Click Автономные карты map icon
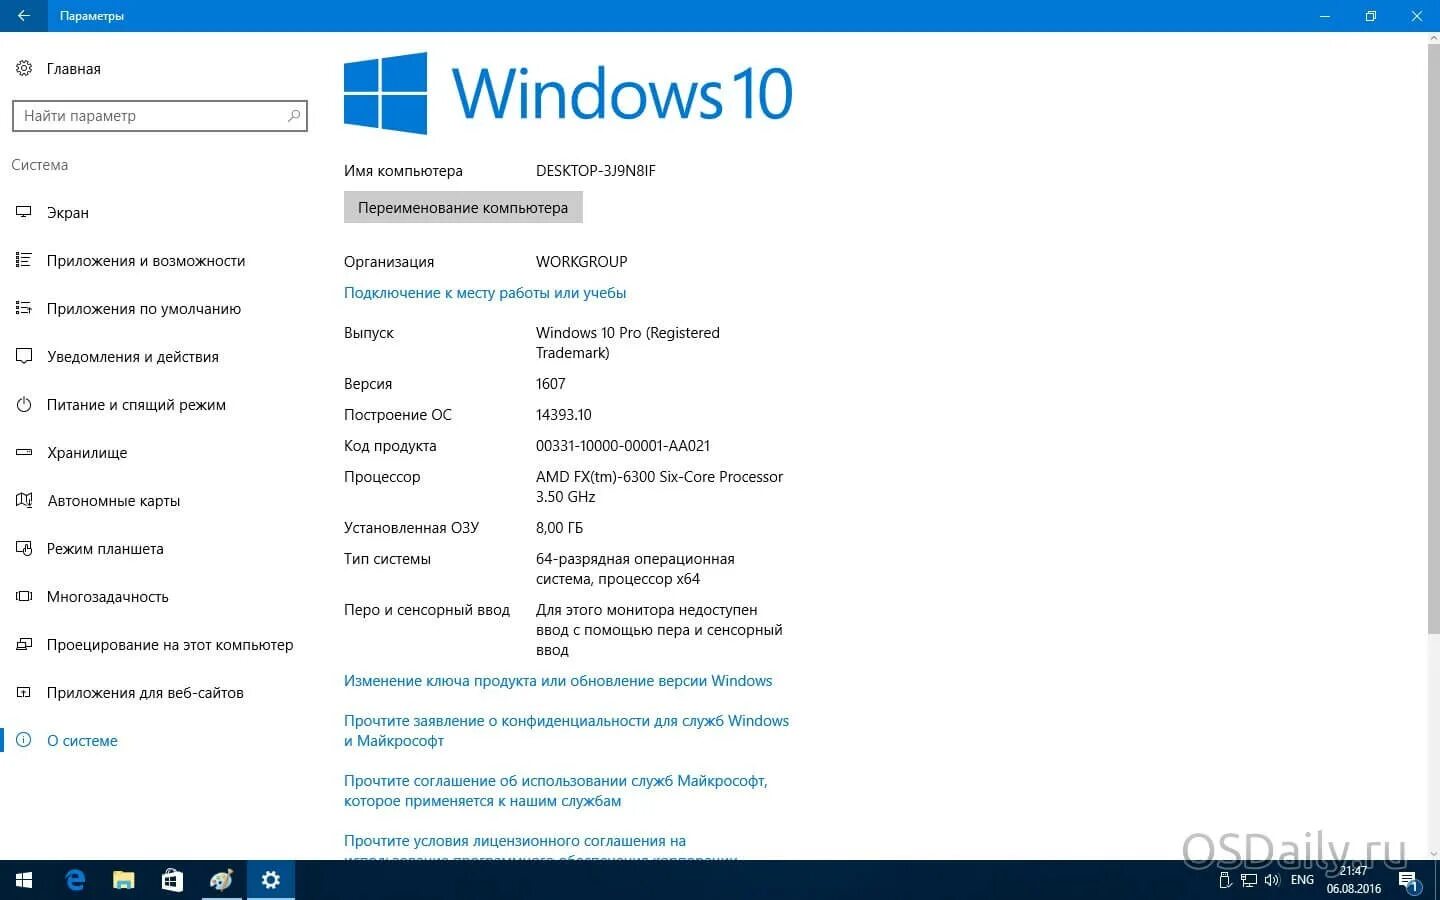Screen dimensions: 1440x900 coord(24,500)
